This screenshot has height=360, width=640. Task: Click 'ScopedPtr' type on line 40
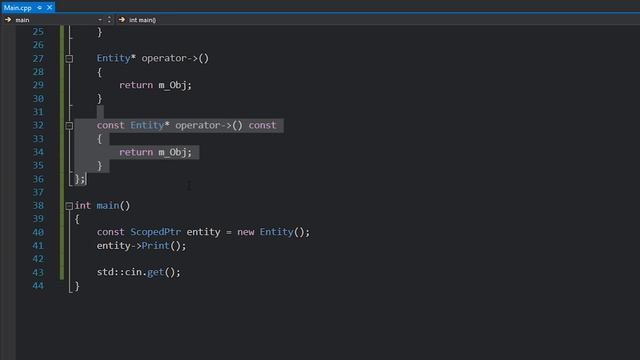(156, 232)
